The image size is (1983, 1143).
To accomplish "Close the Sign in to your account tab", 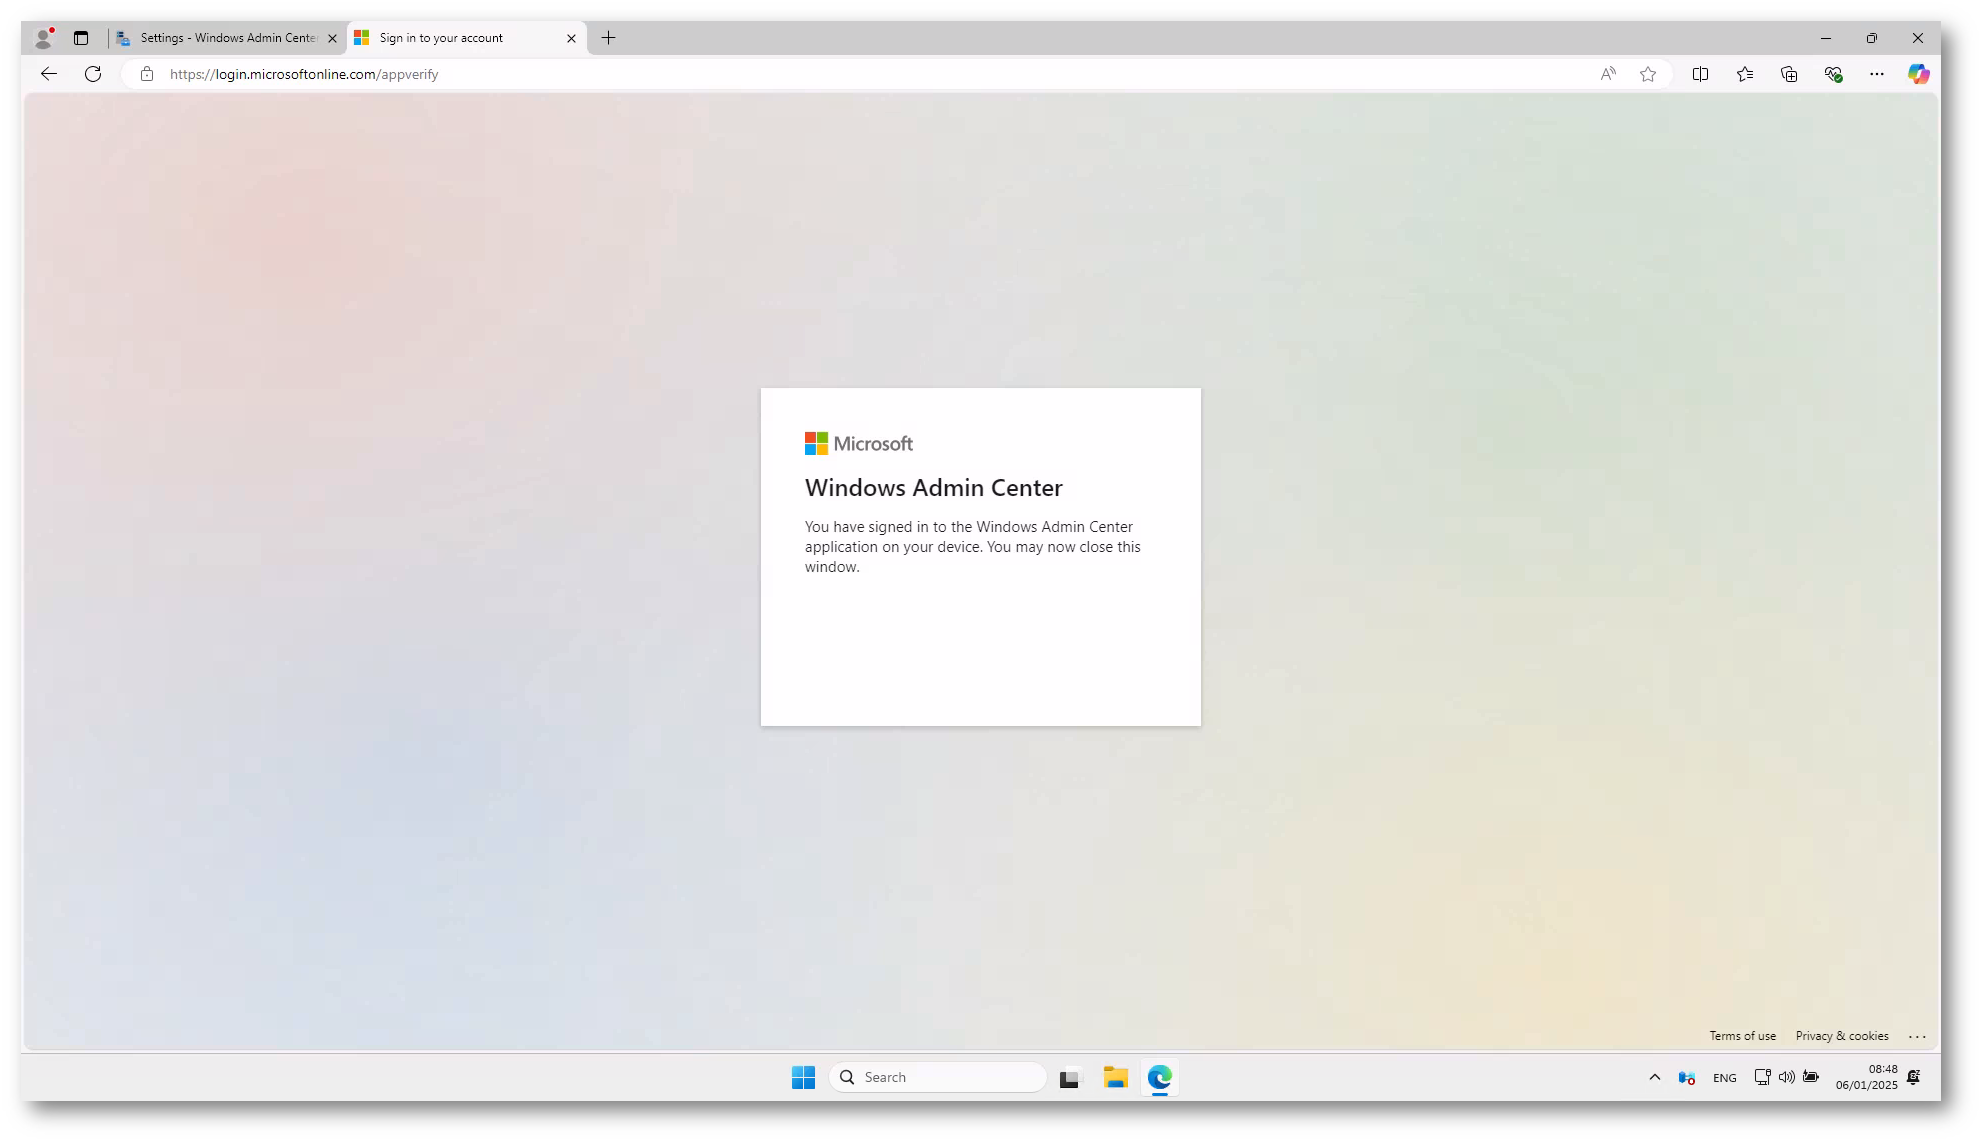I will coord(571,38).
